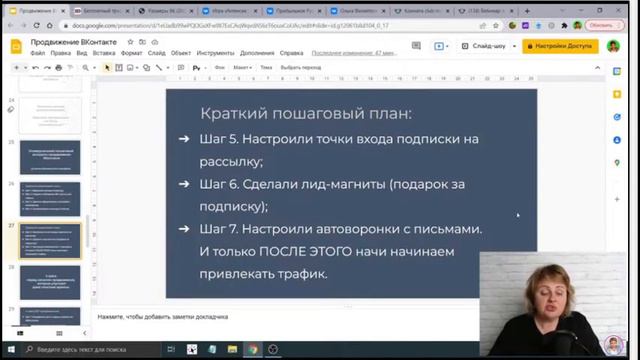Screen dimensions: 640x360
Task: Select slide 28 thumbnail
Action: click(x=50, y=282)
